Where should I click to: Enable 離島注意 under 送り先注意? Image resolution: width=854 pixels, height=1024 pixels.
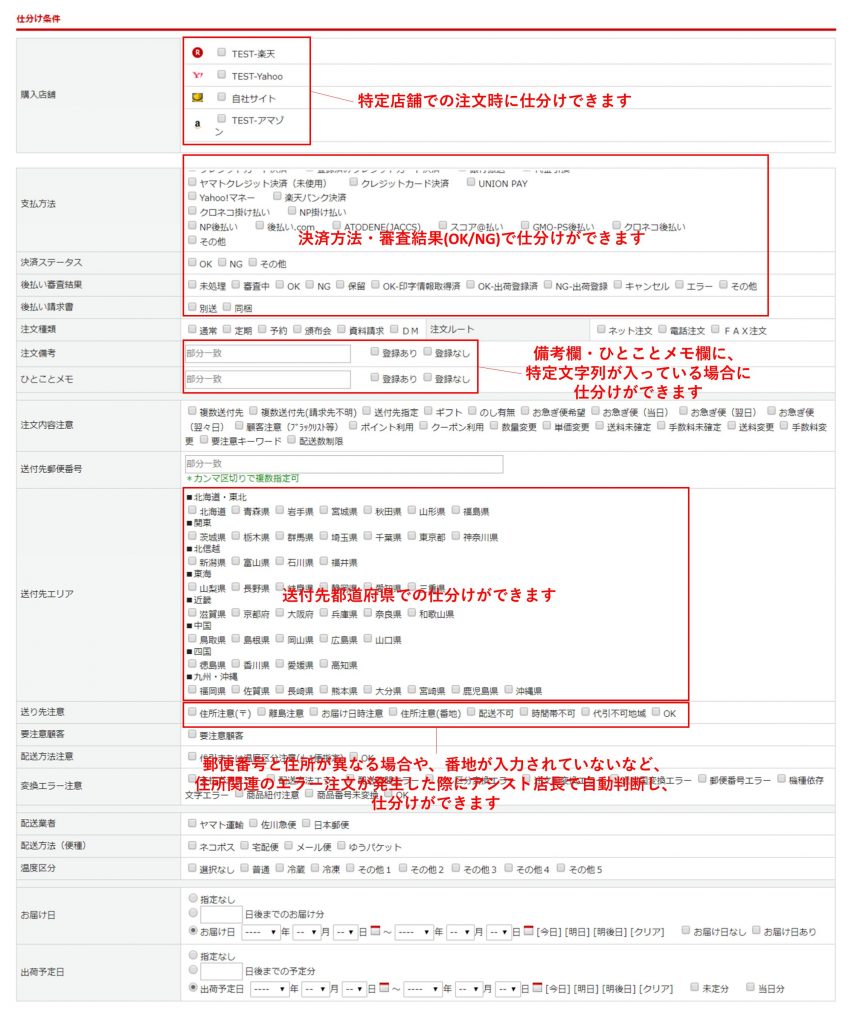pyautogui.click(x=262, y=712)
